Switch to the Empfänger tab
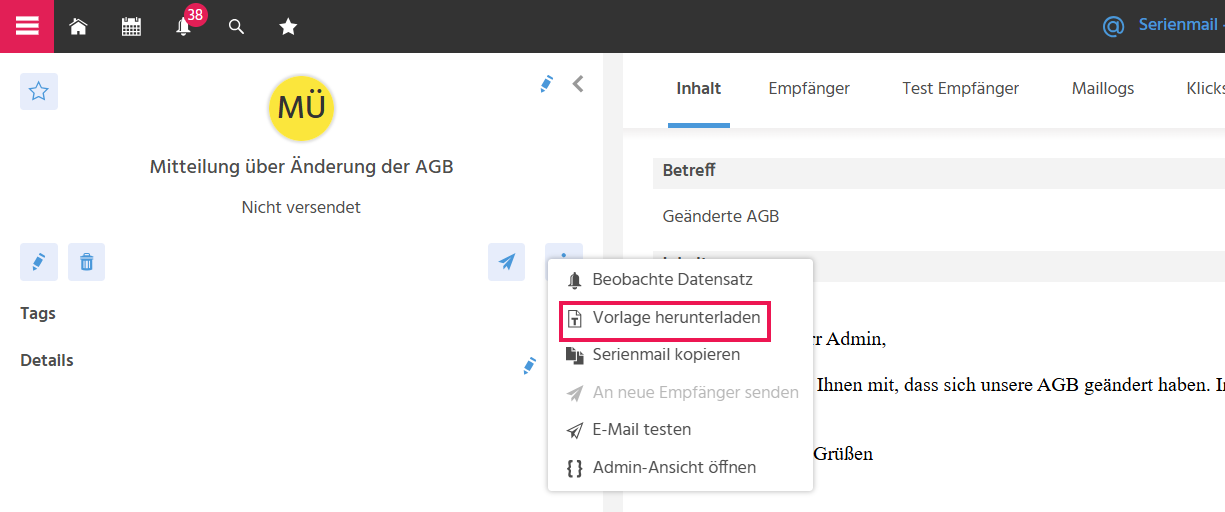 click(809, 89)
